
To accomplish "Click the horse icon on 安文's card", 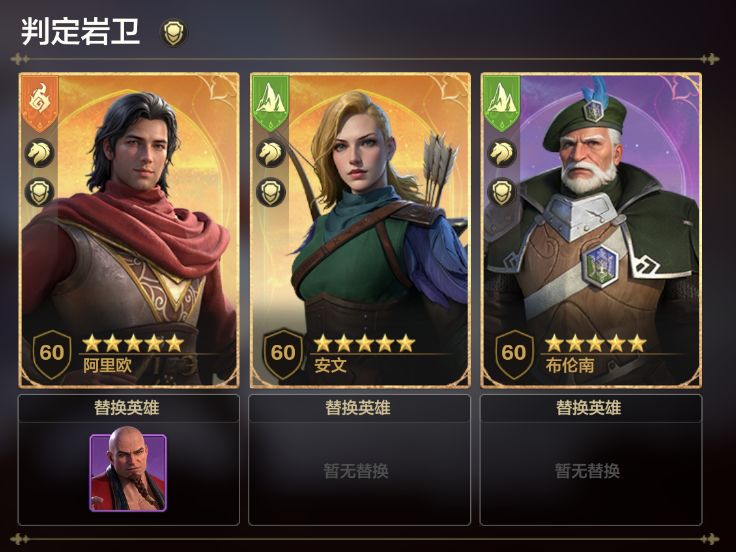I will click(x=271, y=153).
